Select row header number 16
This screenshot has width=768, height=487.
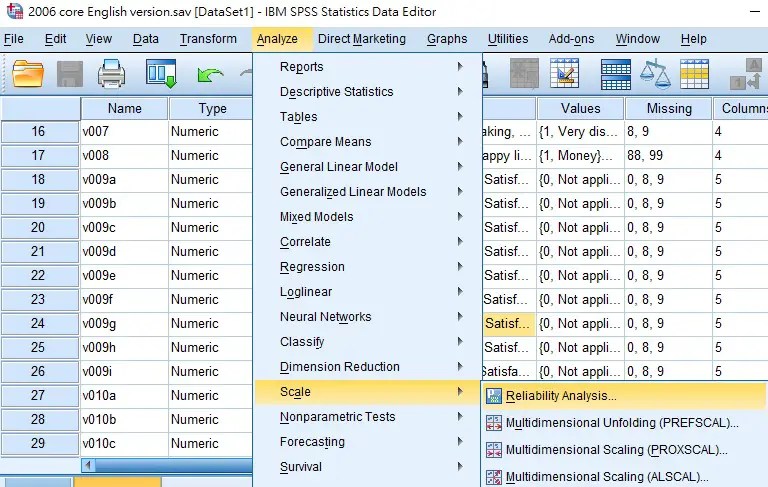[x=39, y=131]
